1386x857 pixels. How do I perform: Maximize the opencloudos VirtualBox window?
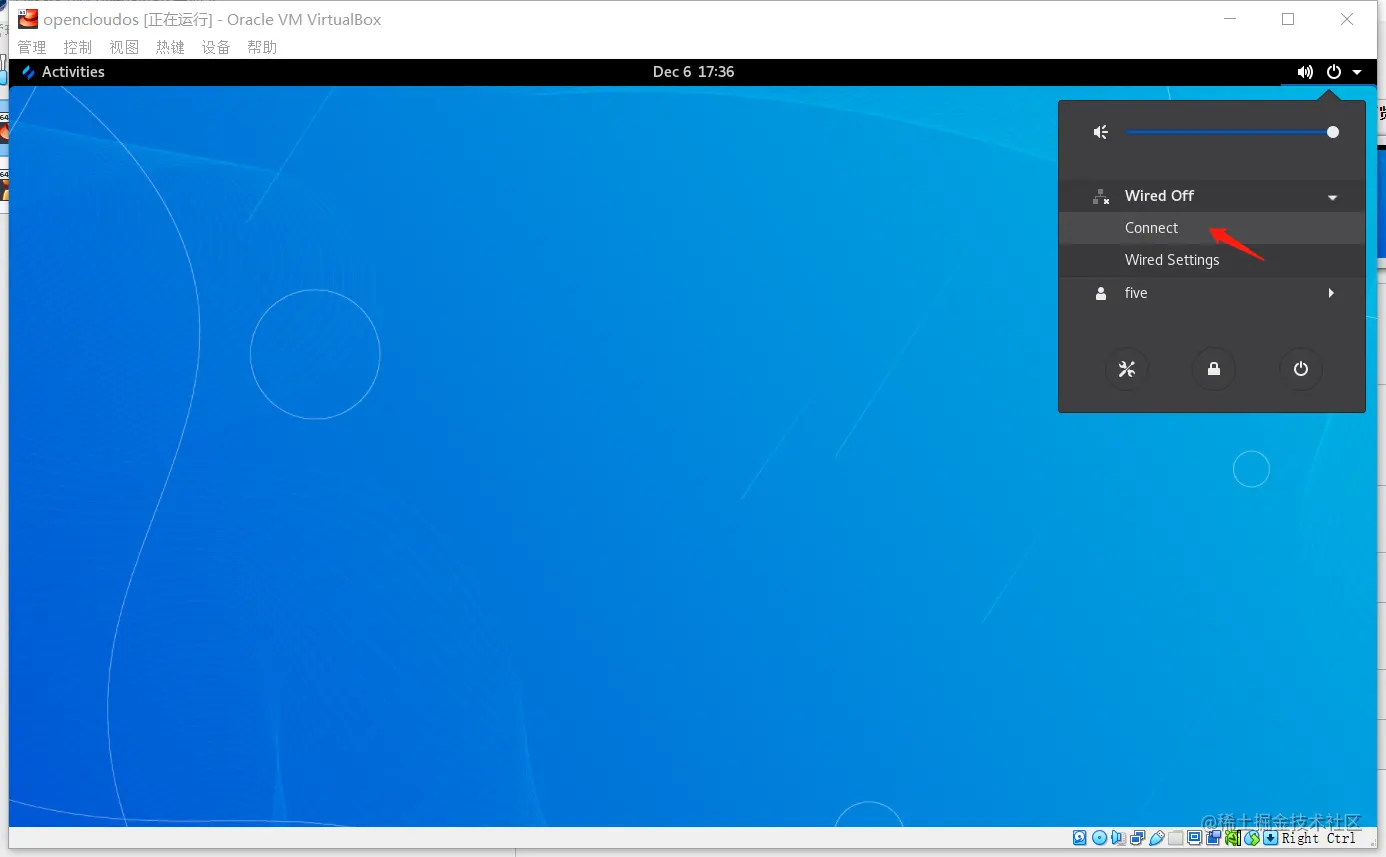[x=1288, y=19]
